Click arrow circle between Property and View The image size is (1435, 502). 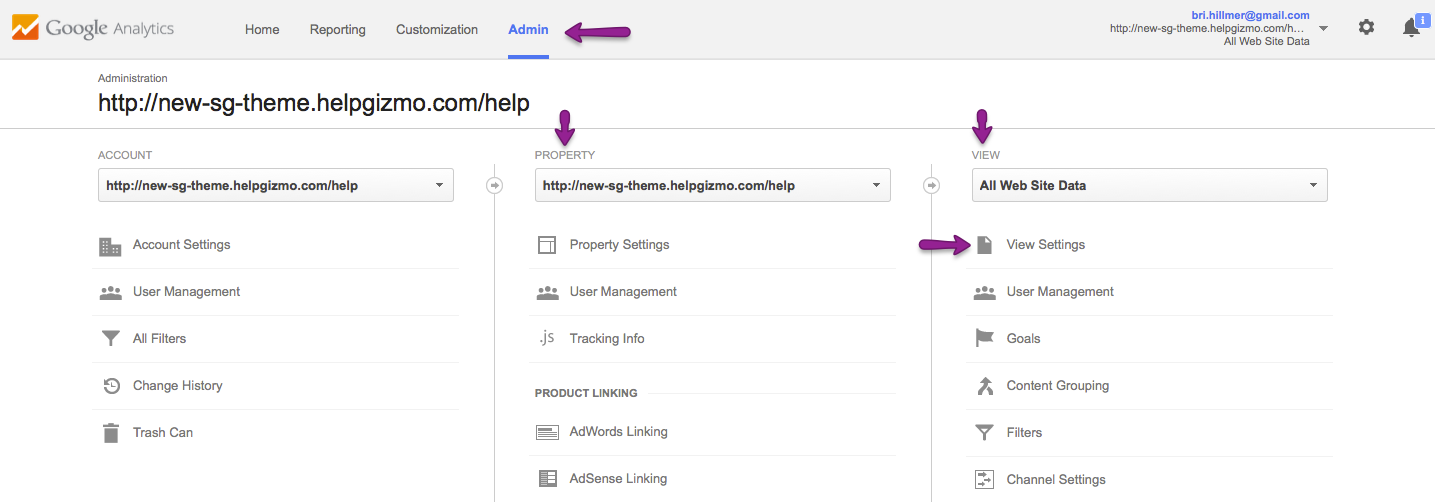(931, 185)
